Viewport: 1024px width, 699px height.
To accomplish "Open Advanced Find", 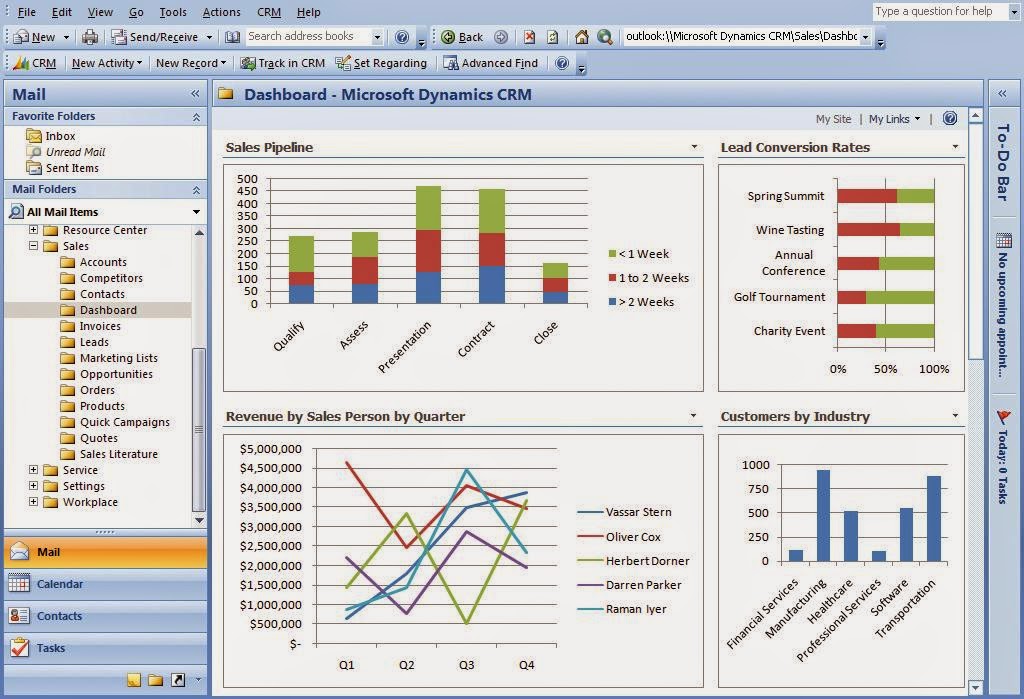I will 491,63.
